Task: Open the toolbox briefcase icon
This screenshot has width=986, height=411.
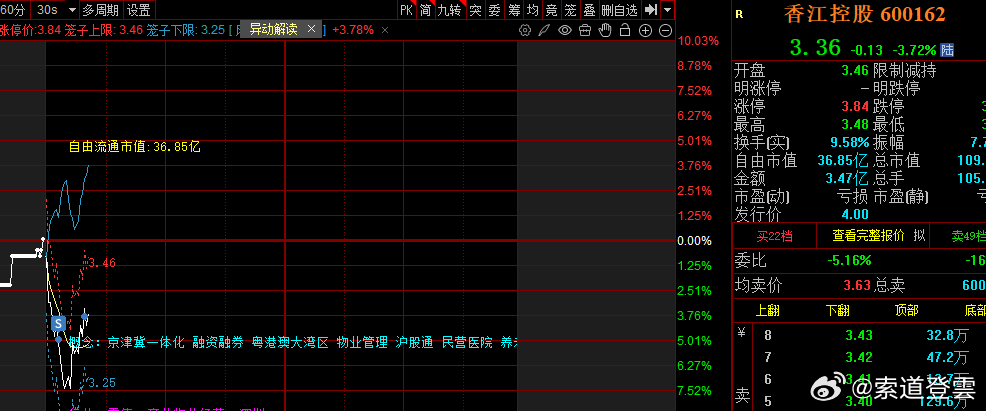Action: point(585,30)
